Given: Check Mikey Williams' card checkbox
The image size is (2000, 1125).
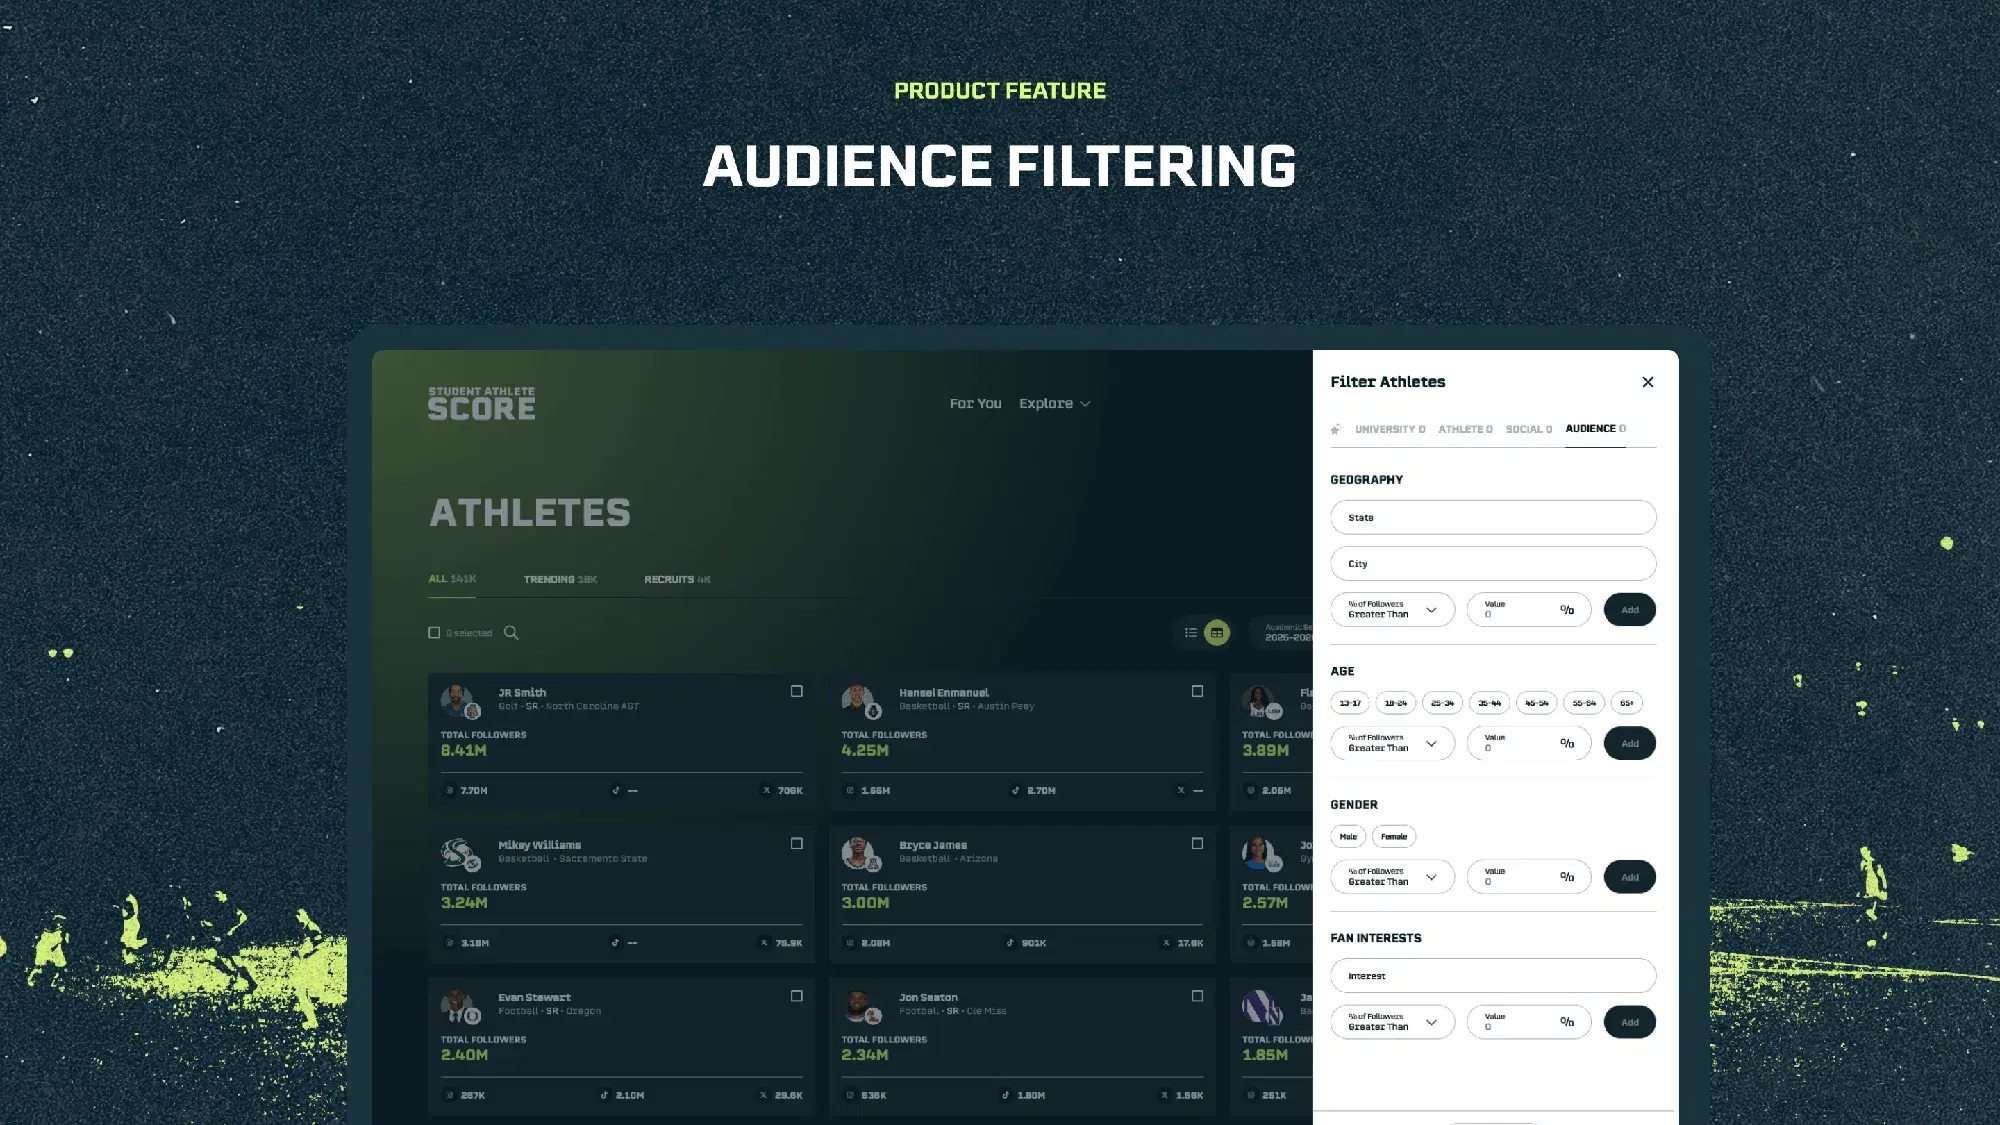Looking at the screenshot, I should [x=797, y=843].
